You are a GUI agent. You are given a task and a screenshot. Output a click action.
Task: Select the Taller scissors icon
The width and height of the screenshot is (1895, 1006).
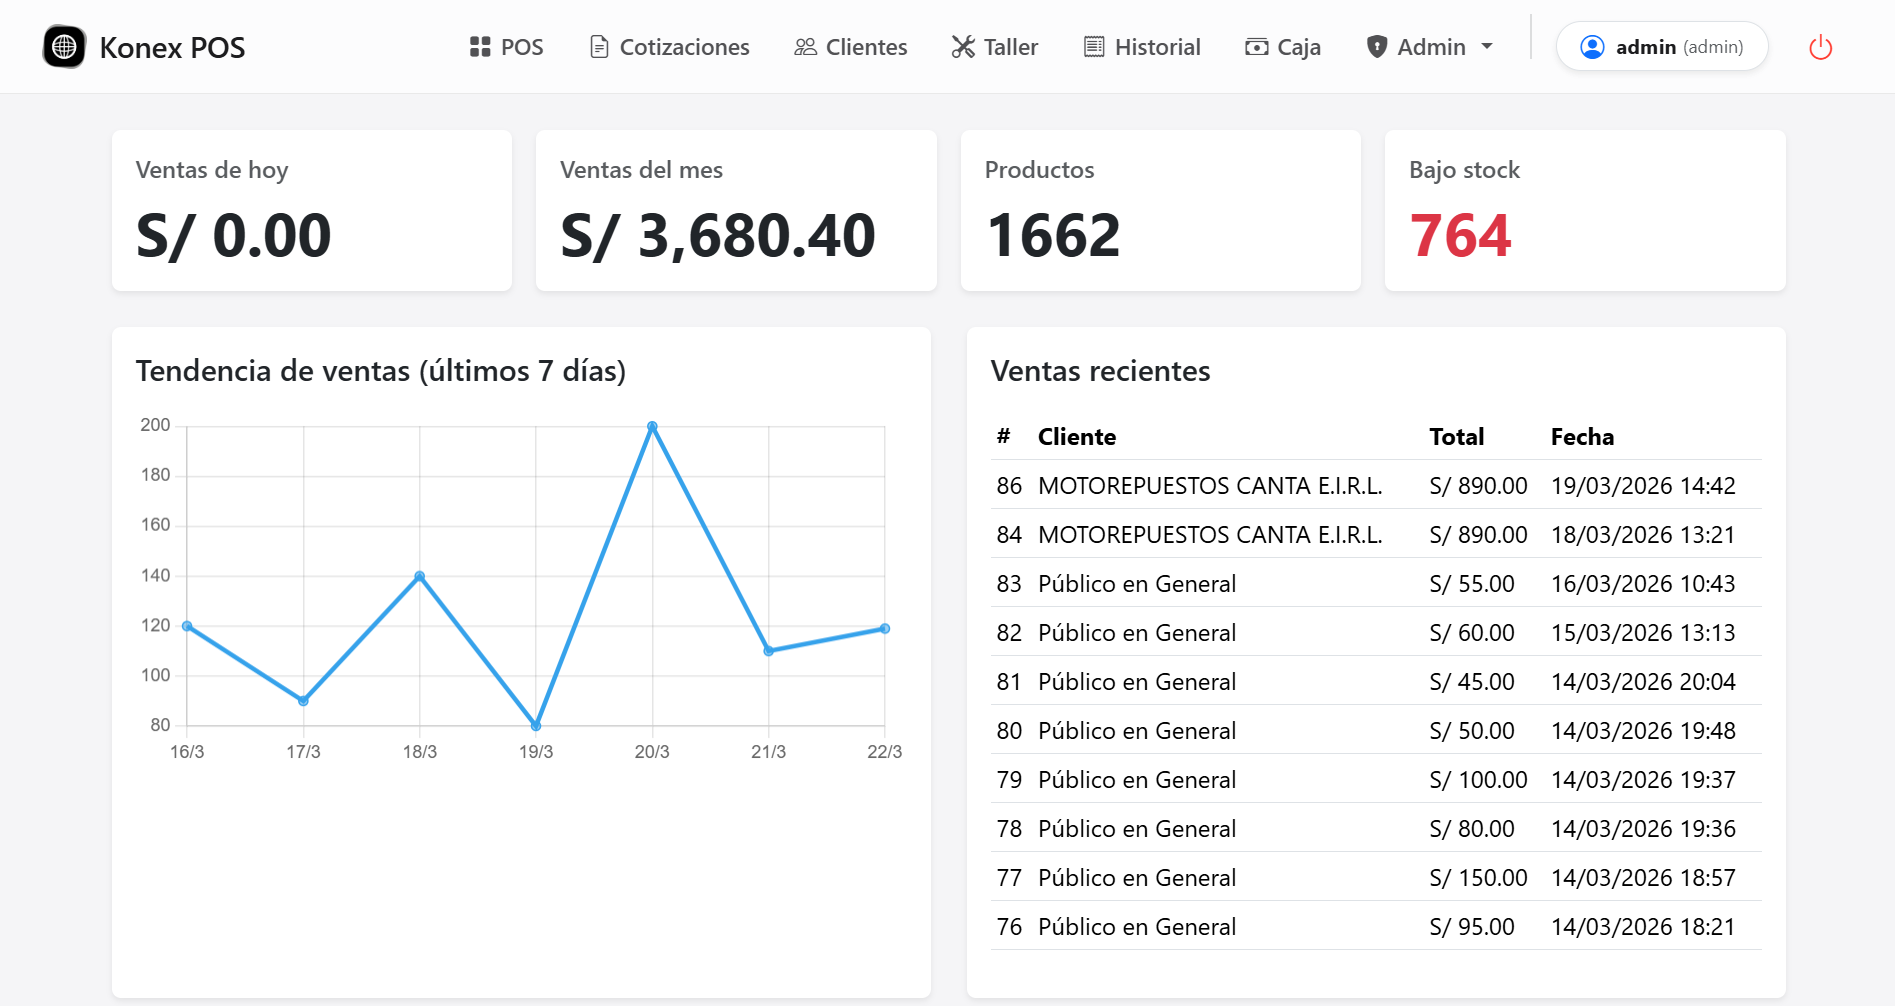[963, 45]
